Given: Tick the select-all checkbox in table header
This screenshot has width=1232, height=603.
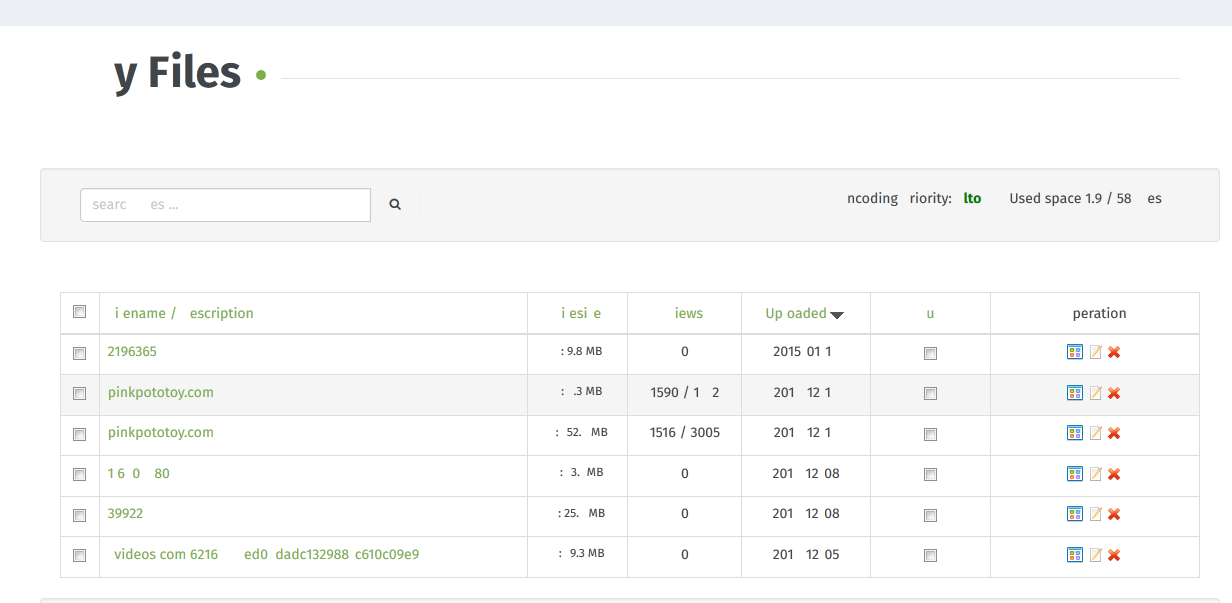Looking at the screenshot, I should click(80, 312).
